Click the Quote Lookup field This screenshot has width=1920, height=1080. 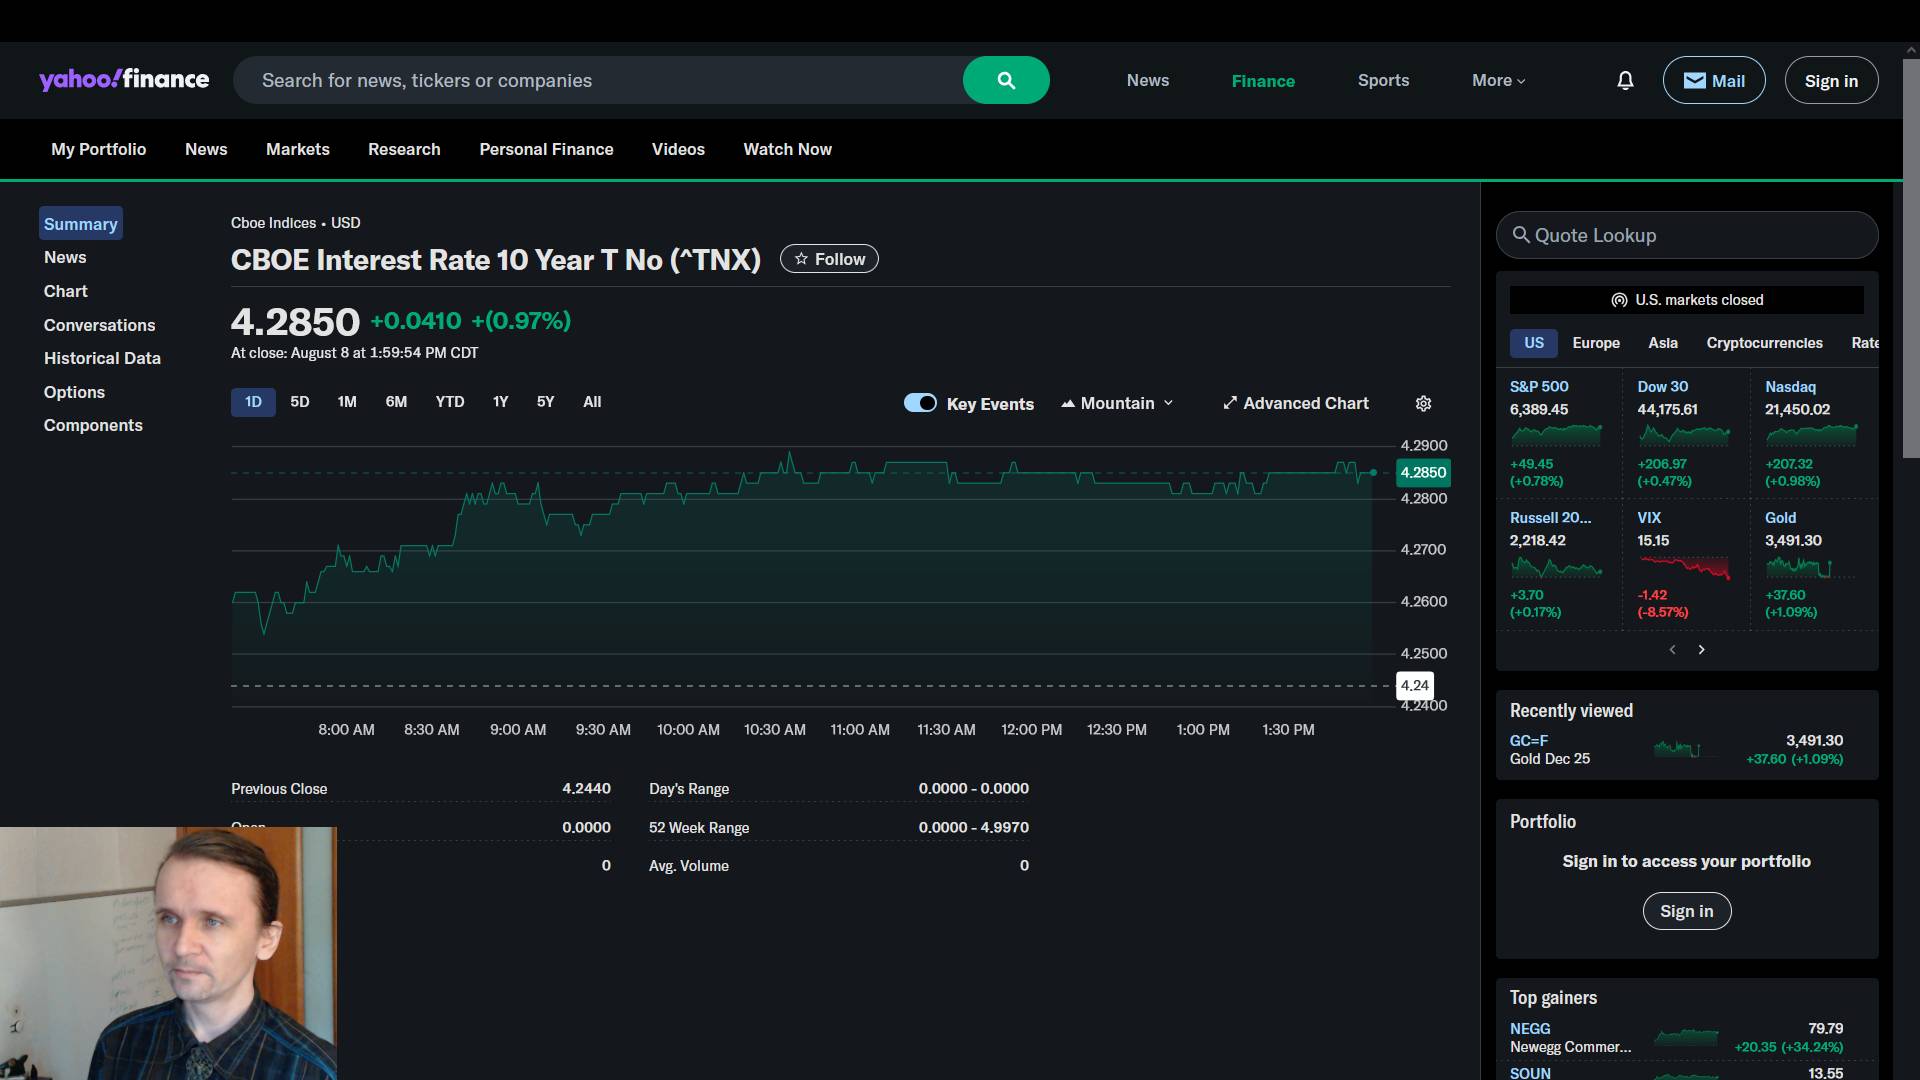(x=1686, y=235)
